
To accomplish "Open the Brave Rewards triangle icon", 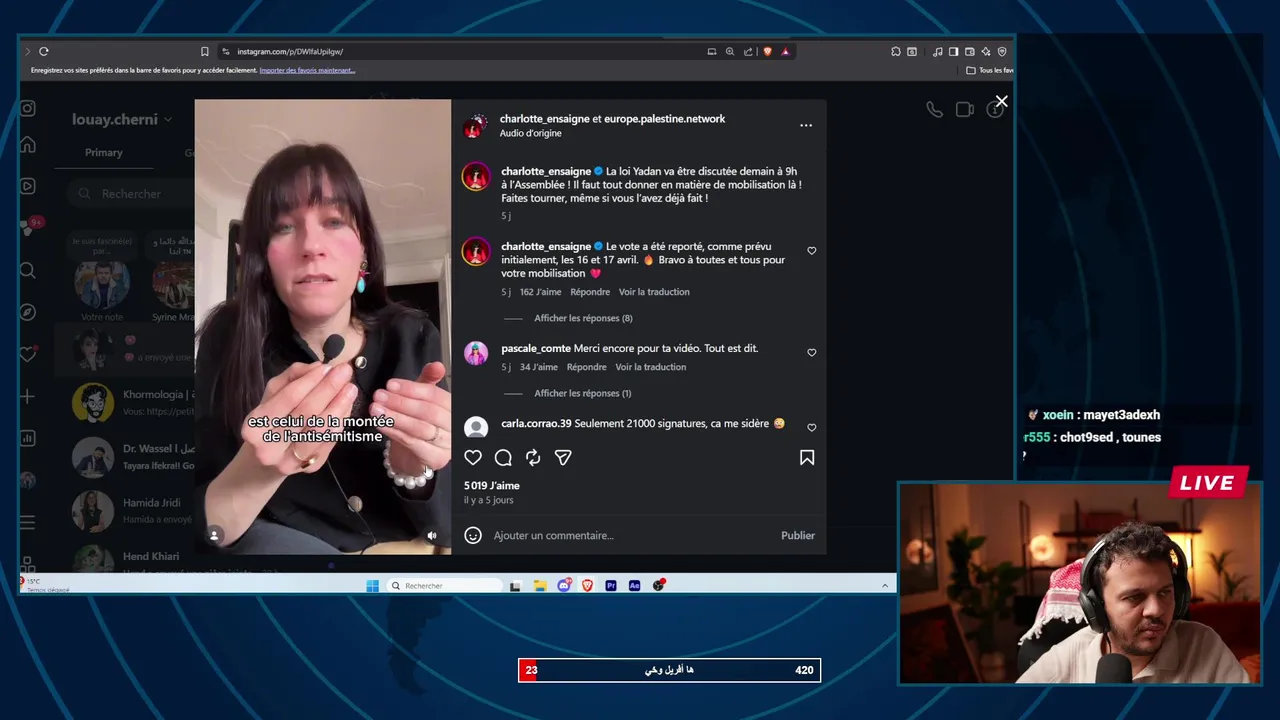I will point(785,51).
